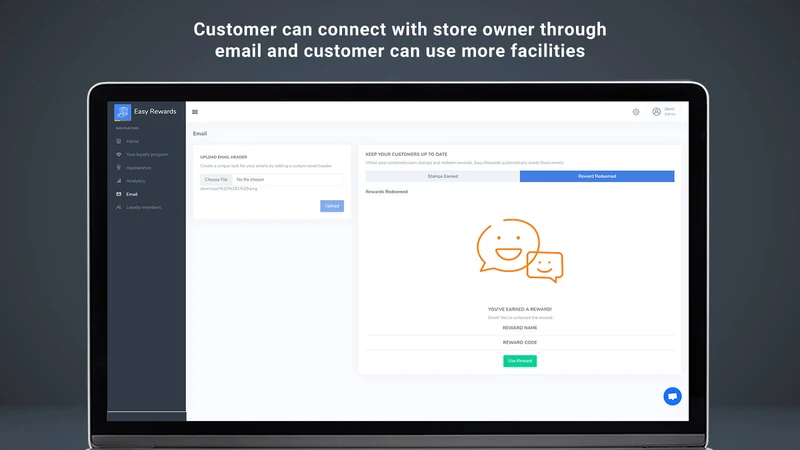Click the uploaded png filename text
The image size is (800, 450).
(229, 189)
